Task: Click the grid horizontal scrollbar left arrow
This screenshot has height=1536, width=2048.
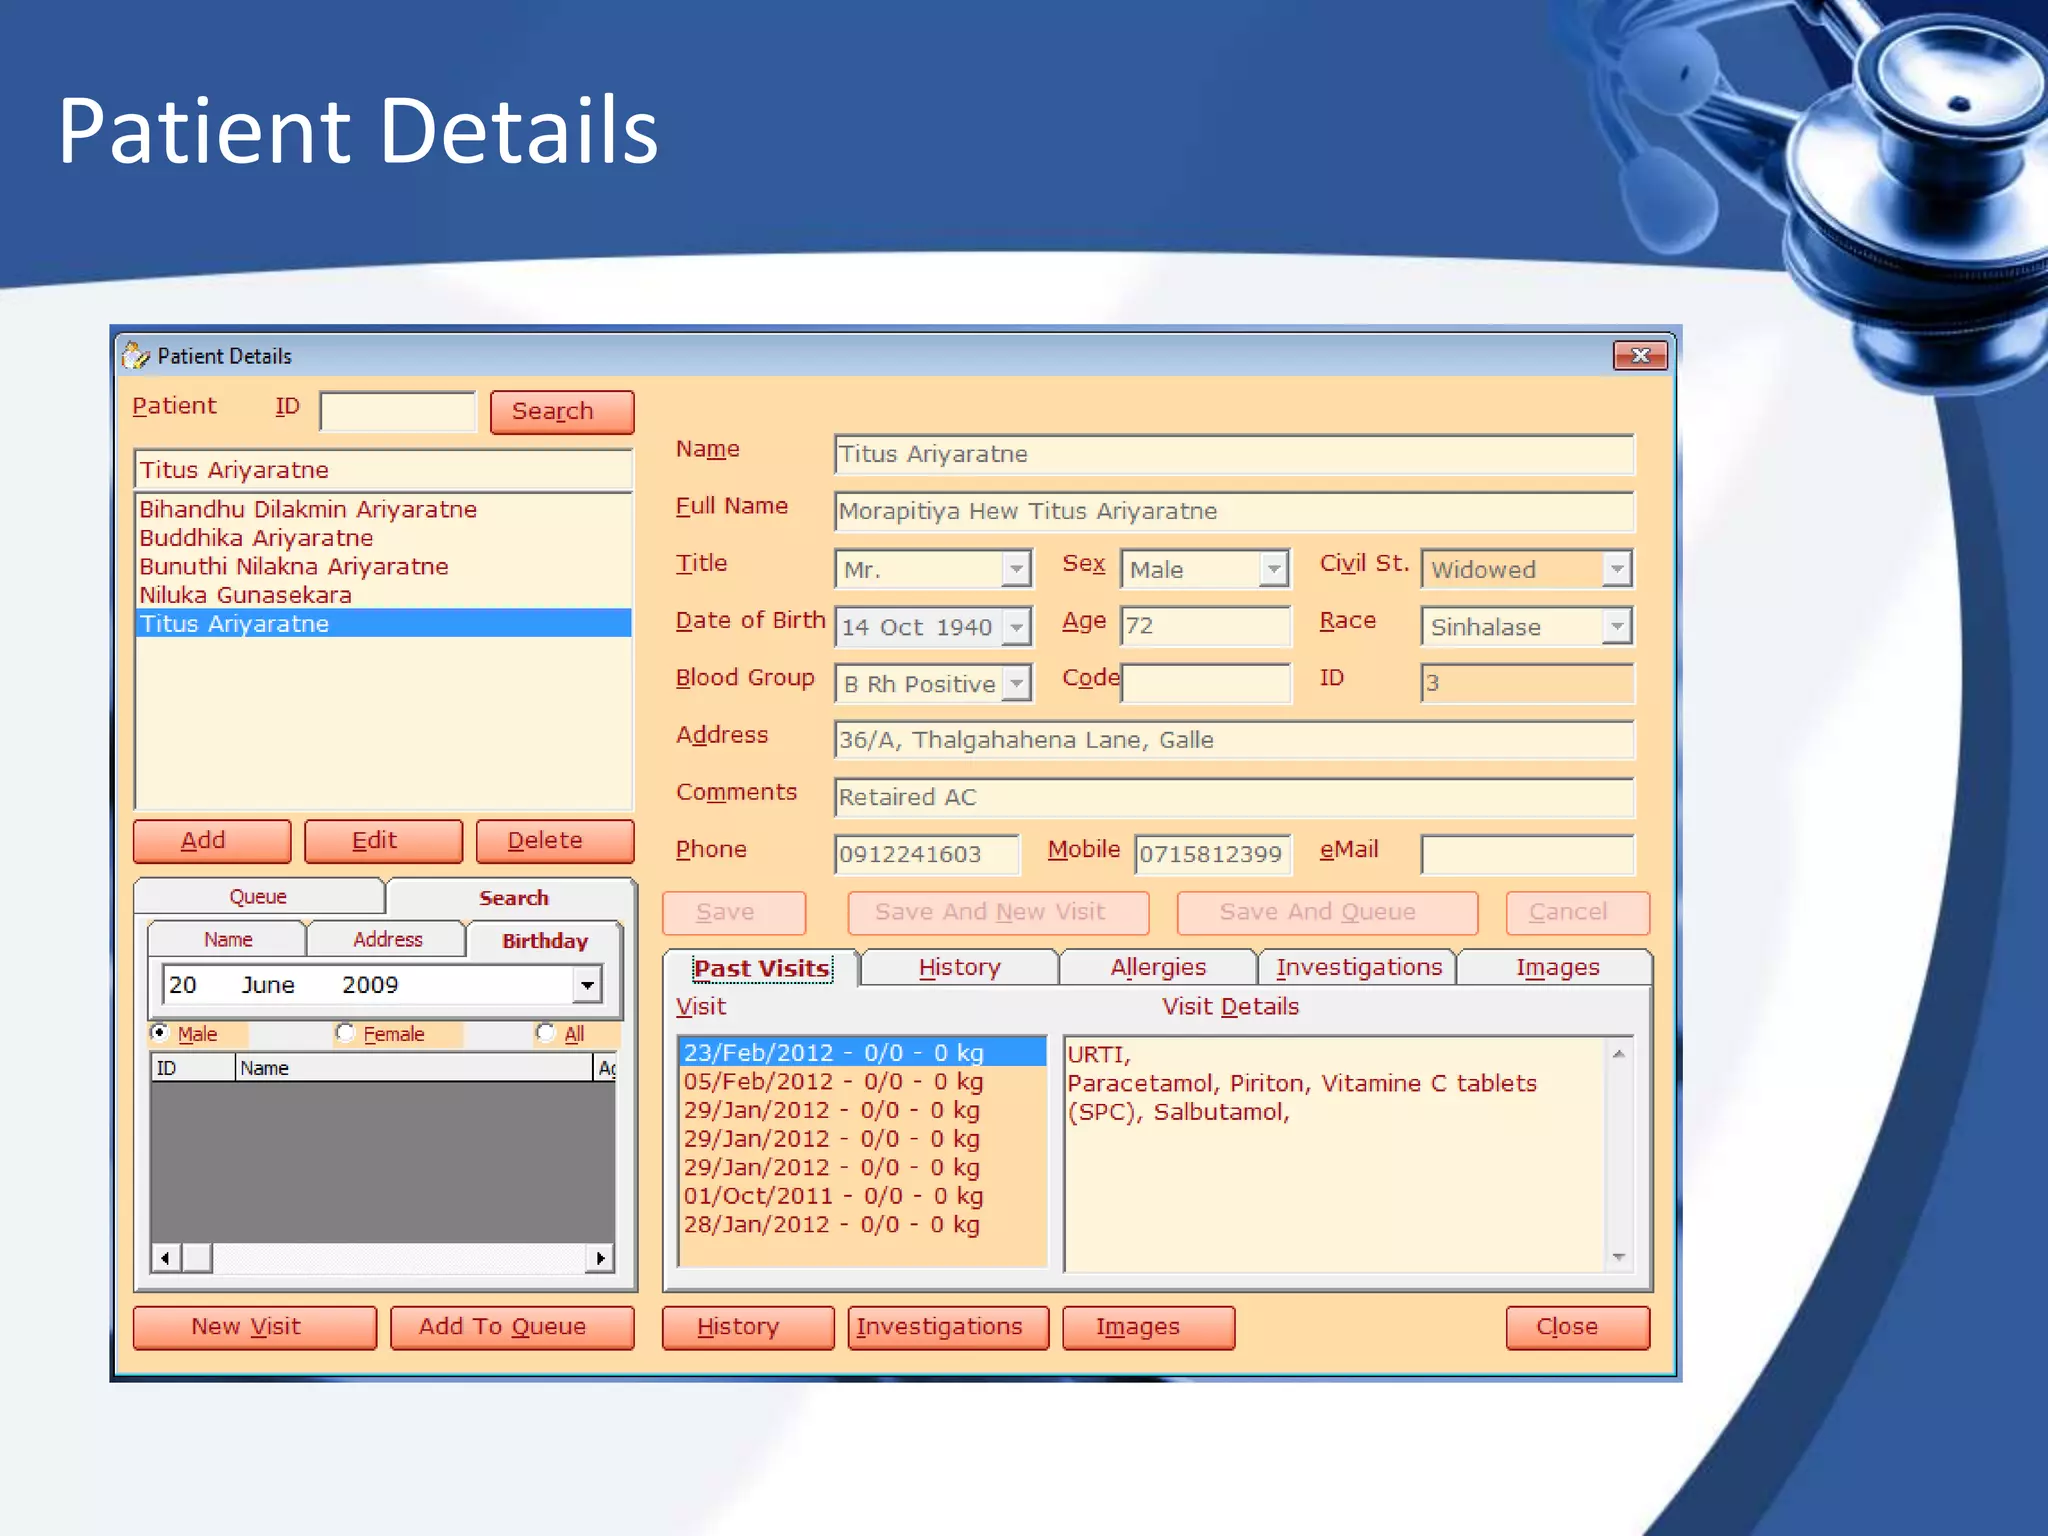Action: (165, 1258)
